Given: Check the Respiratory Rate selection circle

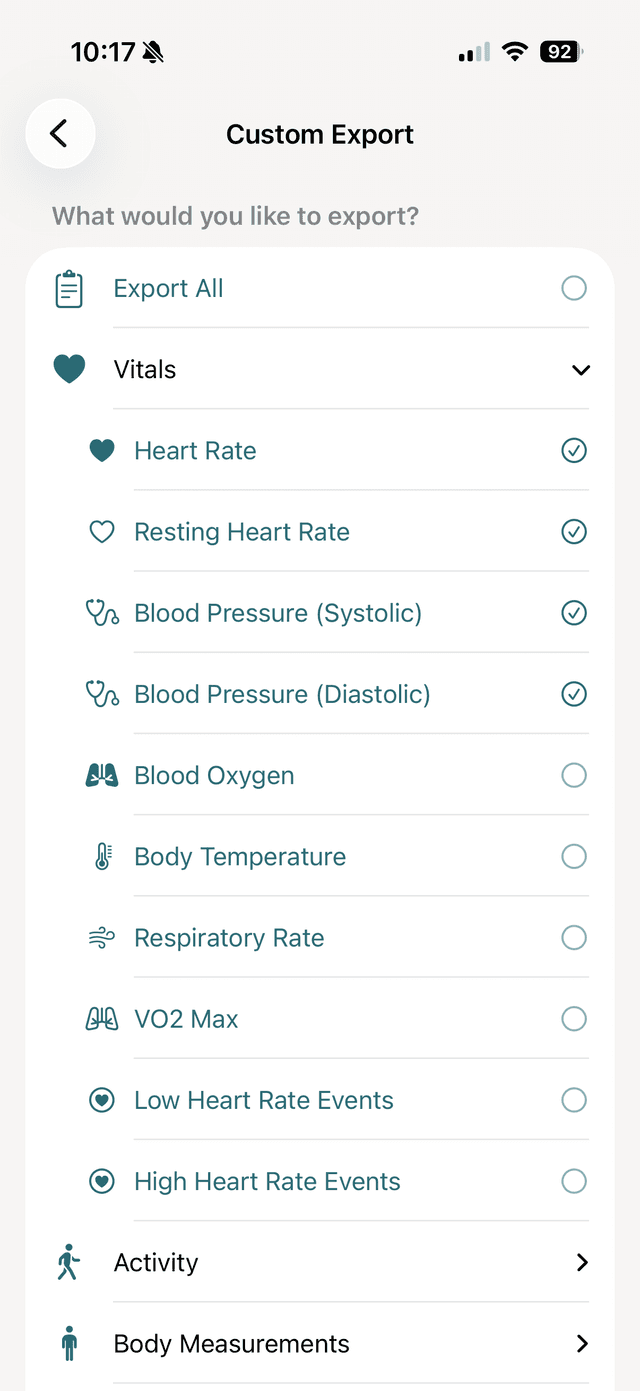Looking at the screenshot, I should (574, 937).
